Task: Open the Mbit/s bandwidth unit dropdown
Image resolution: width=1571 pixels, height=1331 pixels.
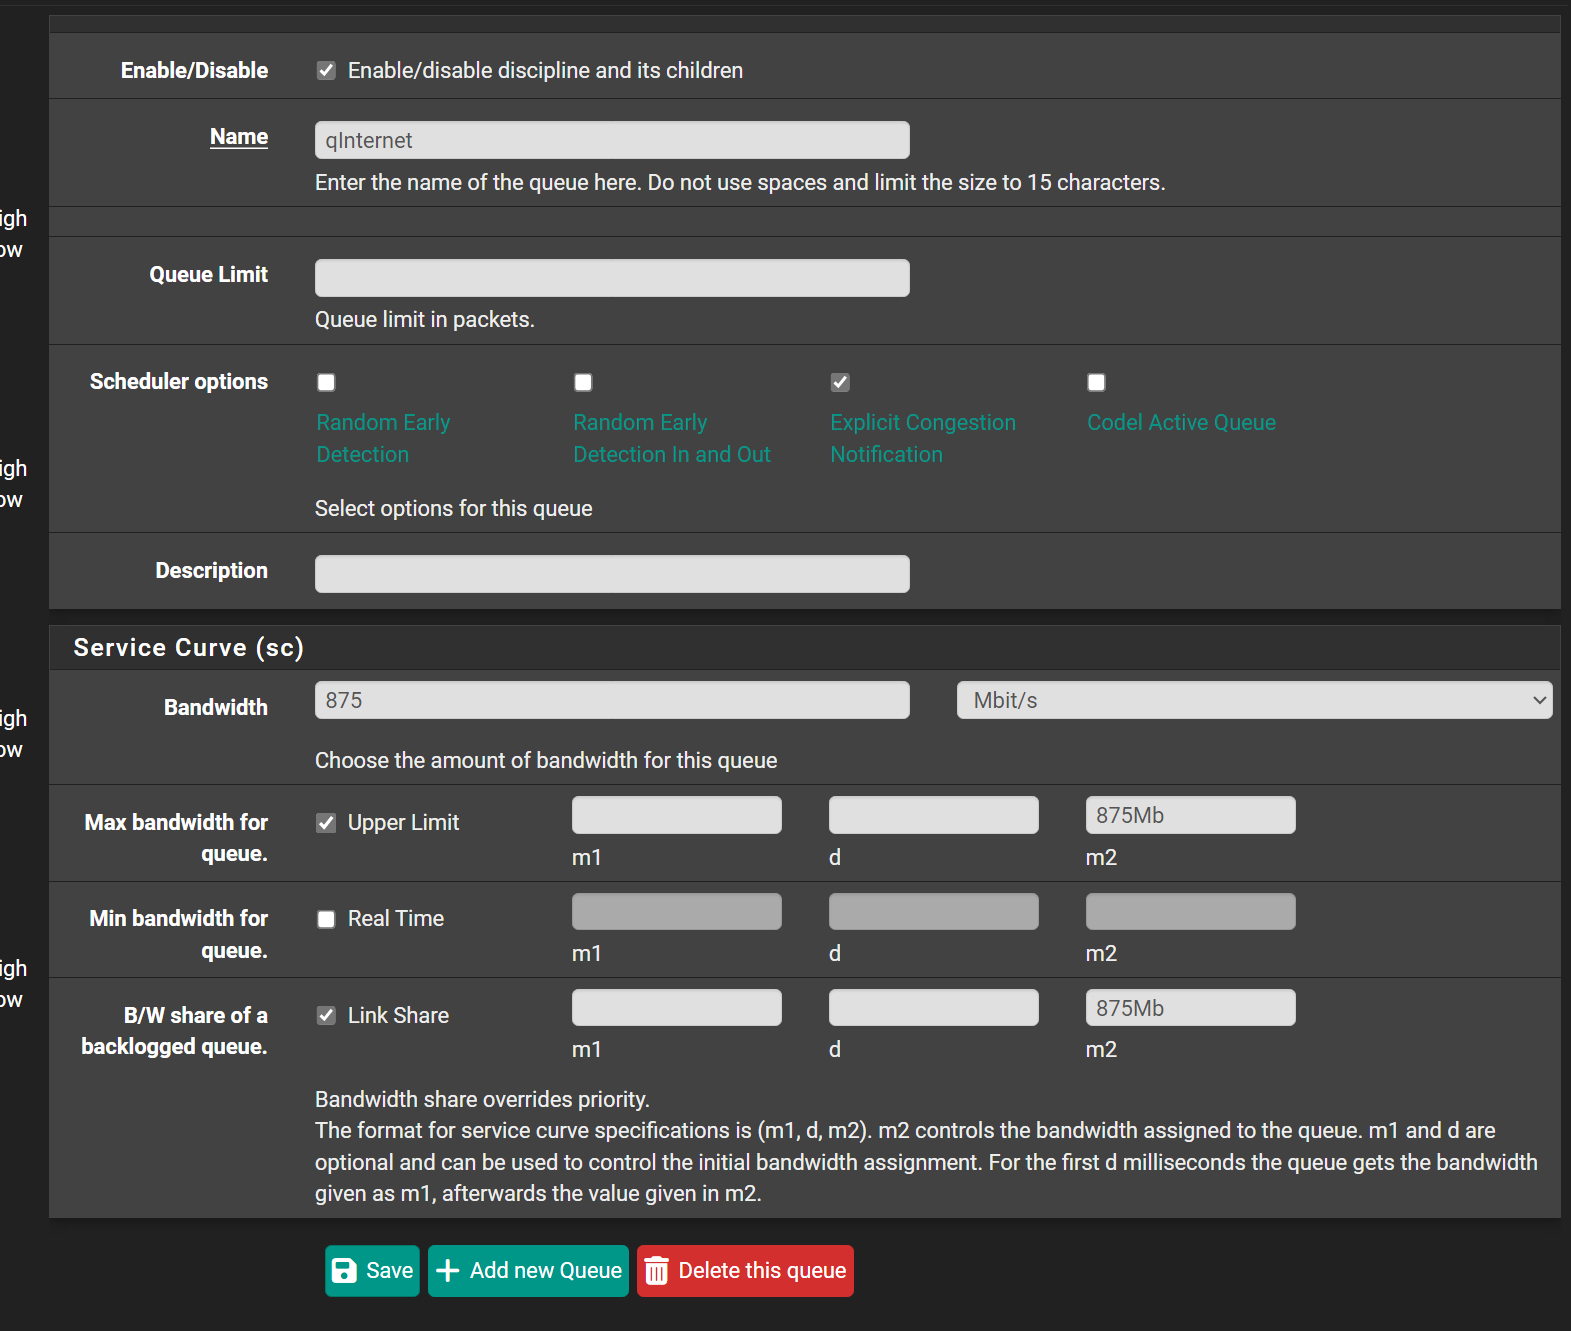Action: [1254, 700]
